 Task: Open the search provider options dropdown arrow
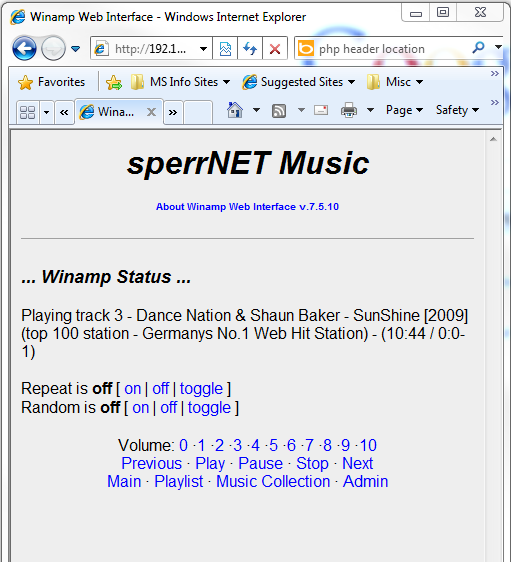click(x=498, y=47)
